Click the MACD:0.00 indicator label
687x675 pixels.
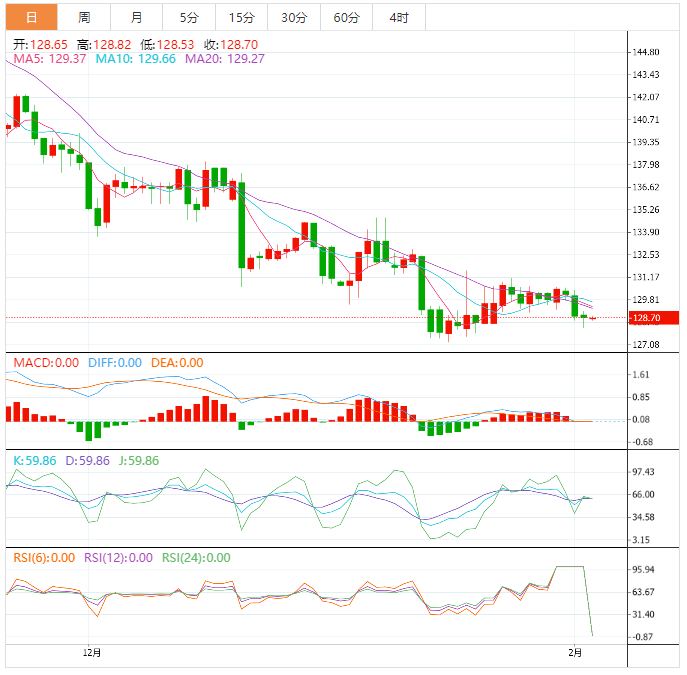pos(46,363)
